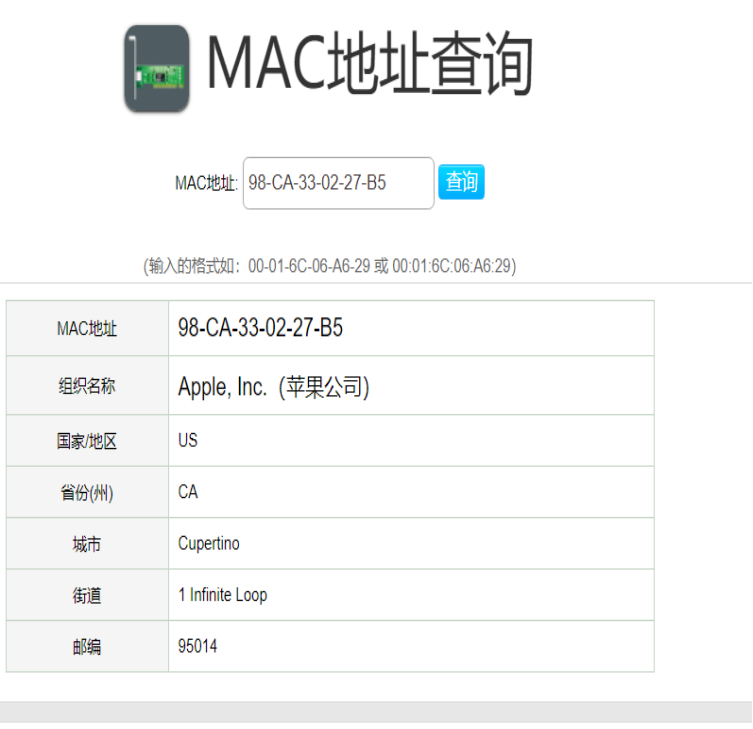Click the 邮编 row label
Screen dimensions: 753x729
[87, 647]
